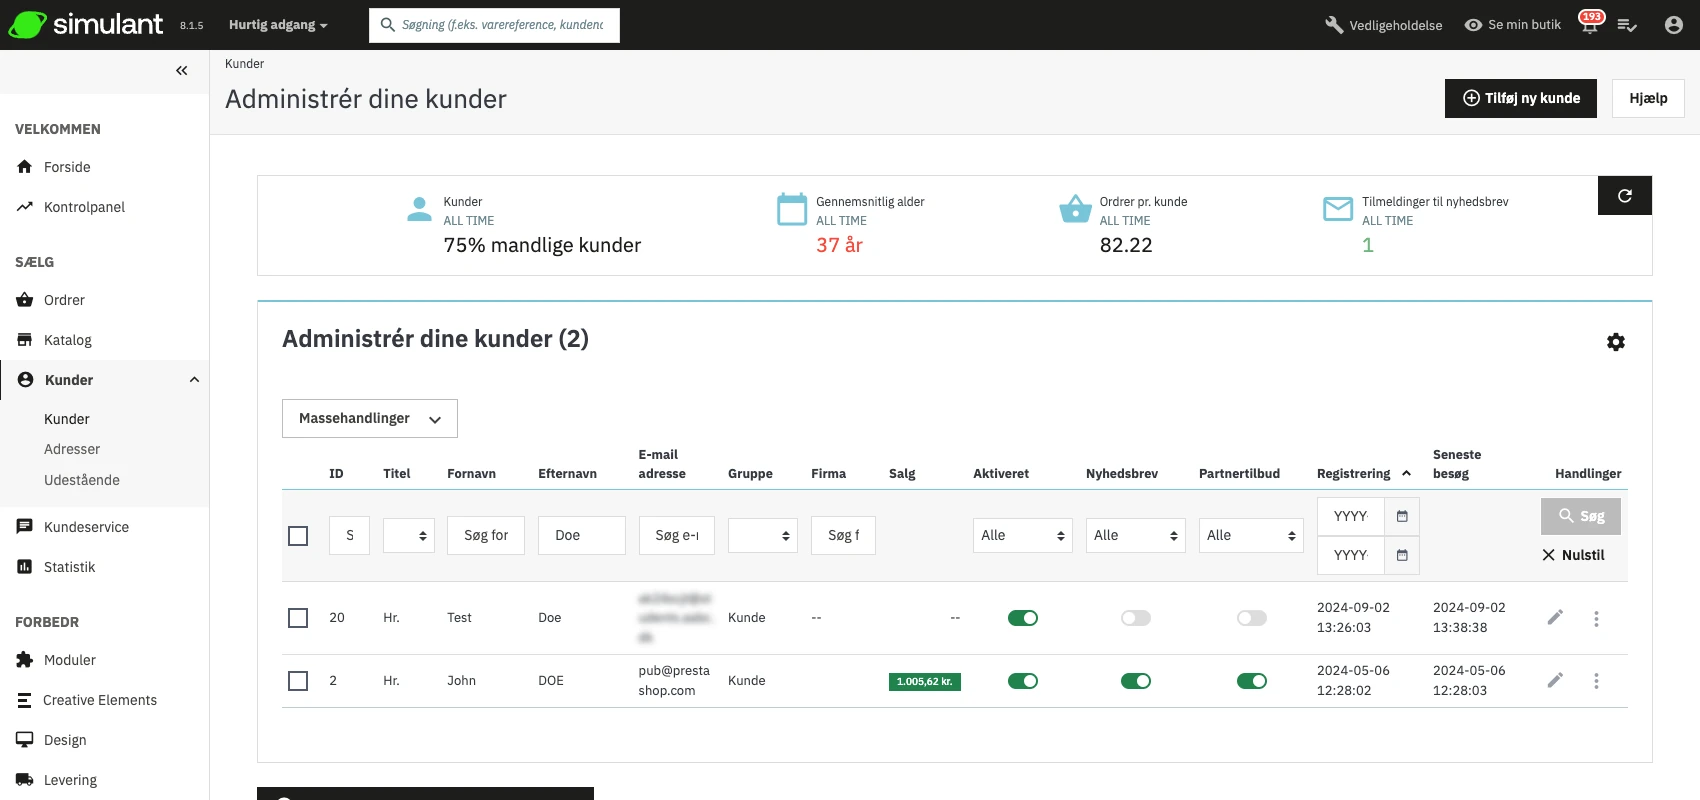Open calendar picker for registration start date

[x=1402, y=517]
